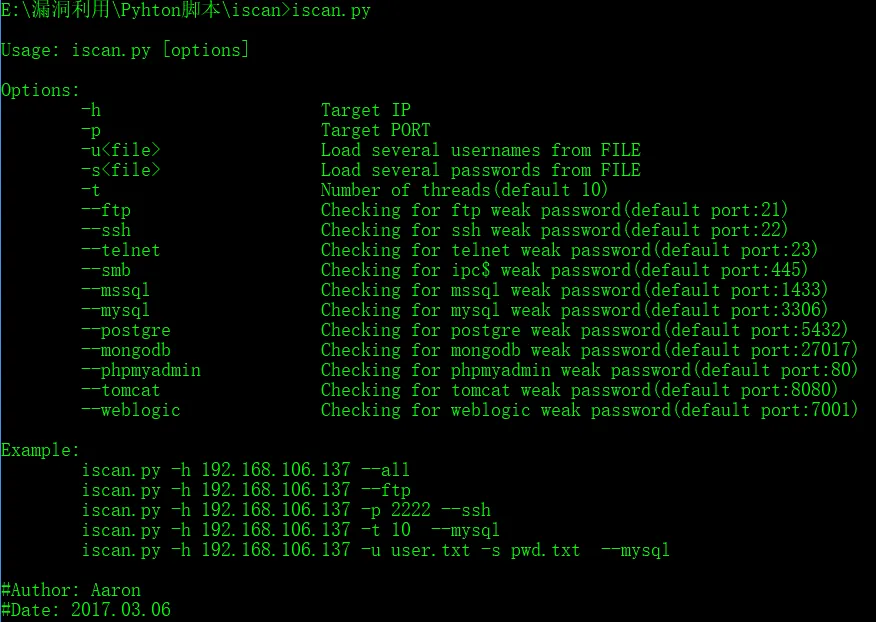Click the --ssh option text

pyautogui.click(x=106, y=230)
